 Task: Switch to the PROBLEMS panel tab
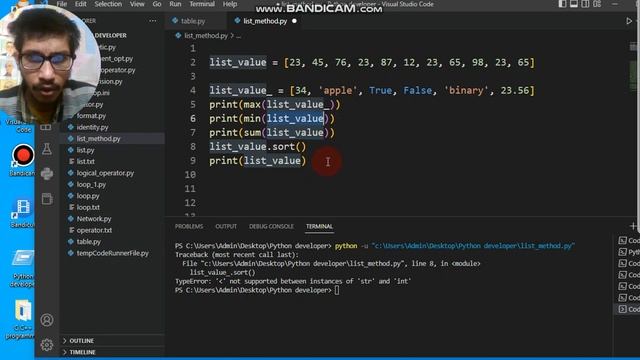189,227
